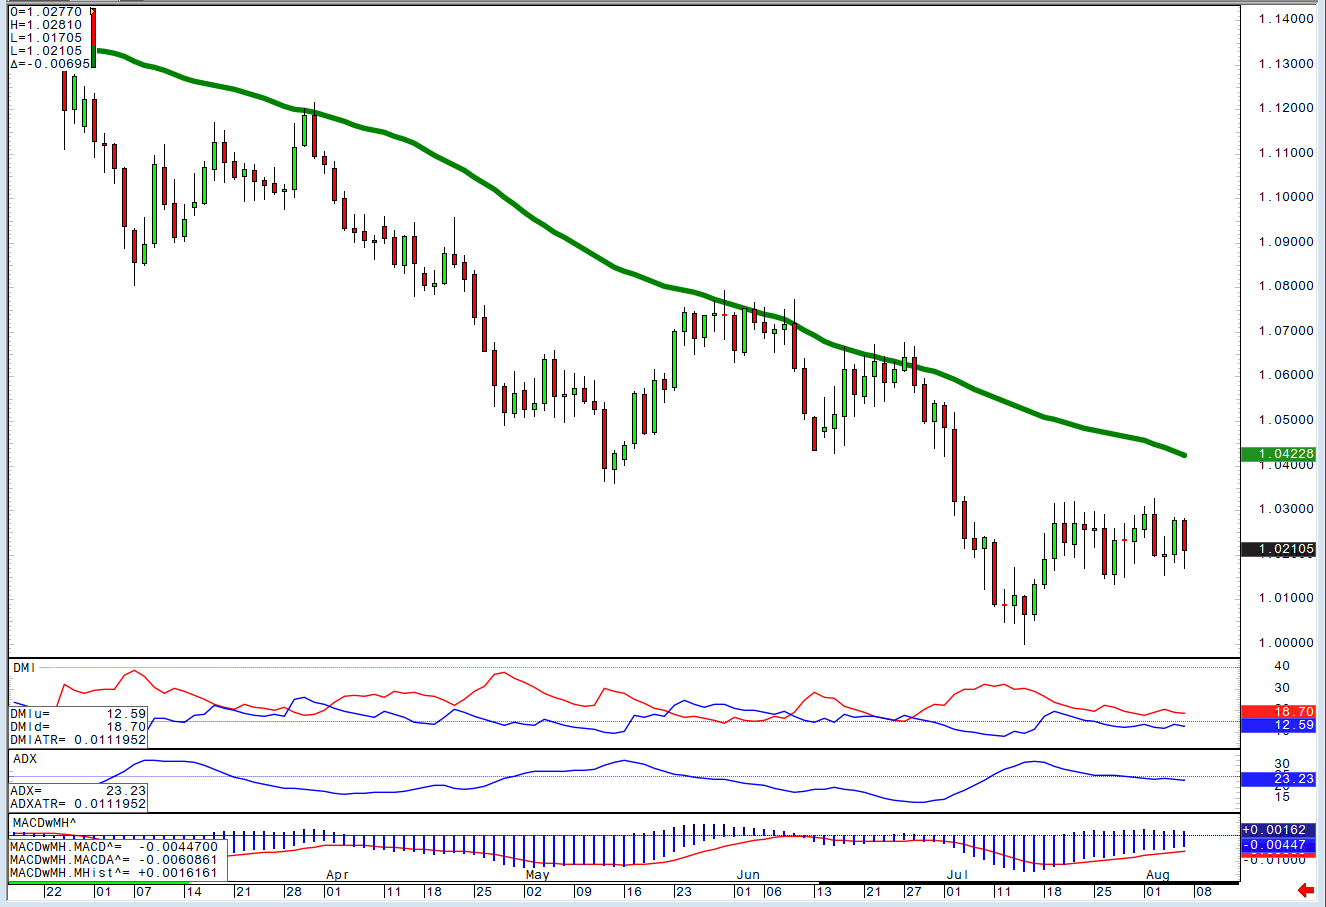Click the Jun month label on time axis
The width and height of the screenshot is (1326, 907).
[x=747, y=875]
